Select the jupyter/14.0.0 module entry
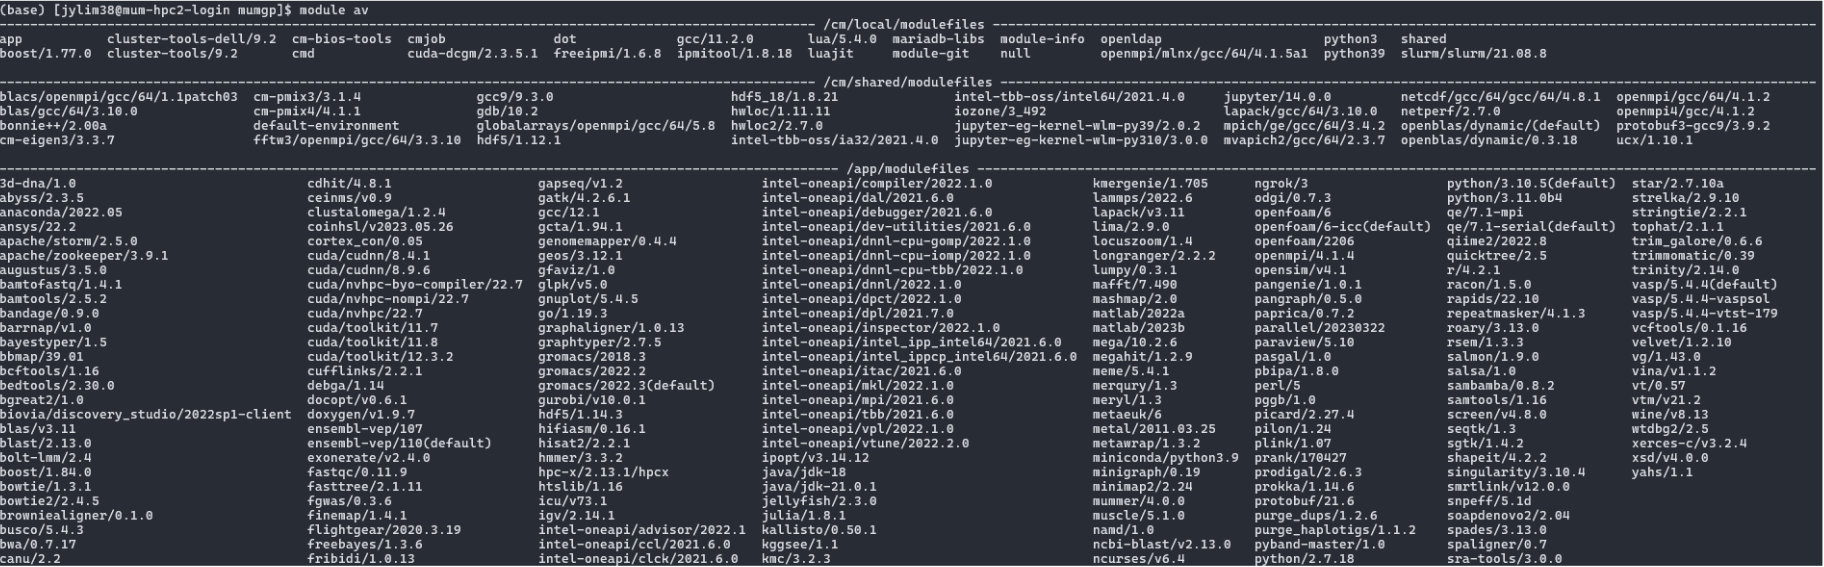 (x=1263, y=97)
